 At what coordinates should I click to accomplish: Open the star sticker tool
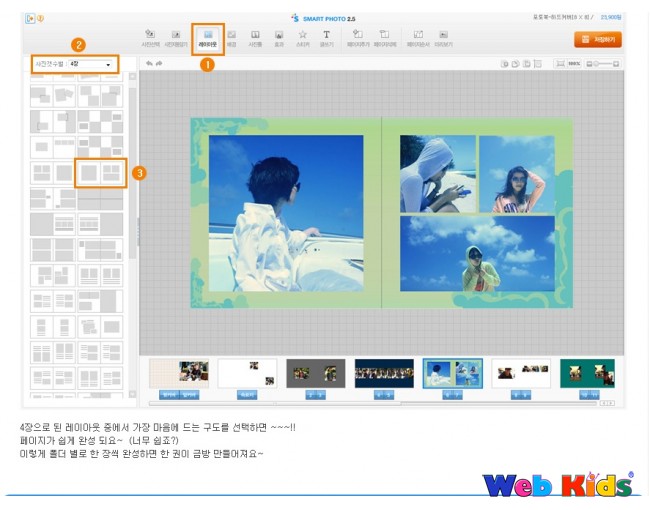pyautogui.click(x=302, y=38)
